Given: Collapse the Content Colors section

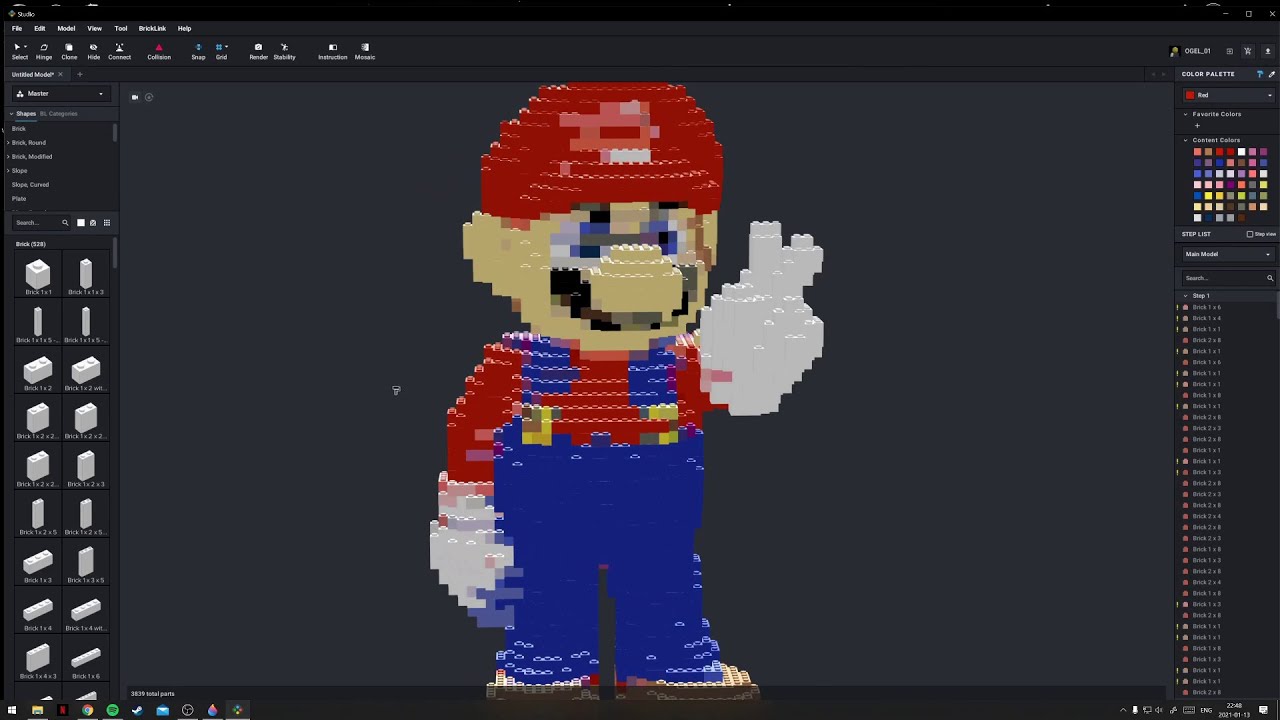Looking at the screenshot, I should 1186,140.
